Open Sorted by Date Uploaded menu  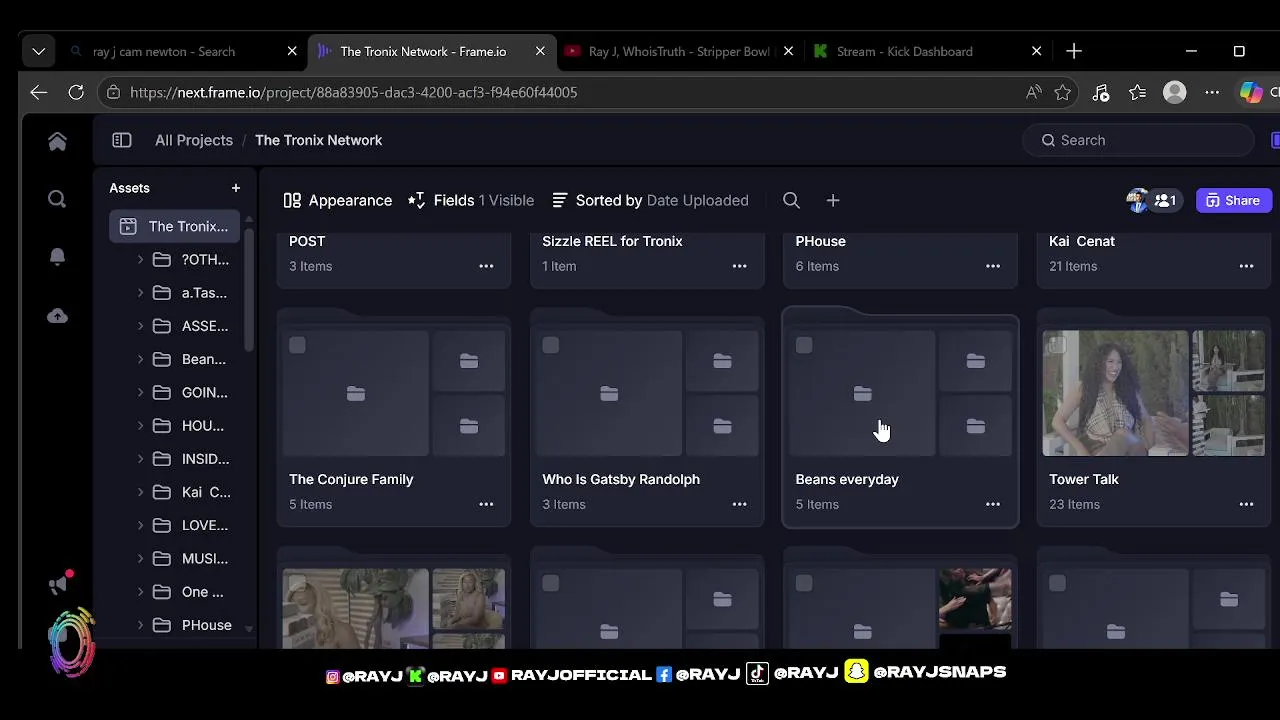click(650, 200)
